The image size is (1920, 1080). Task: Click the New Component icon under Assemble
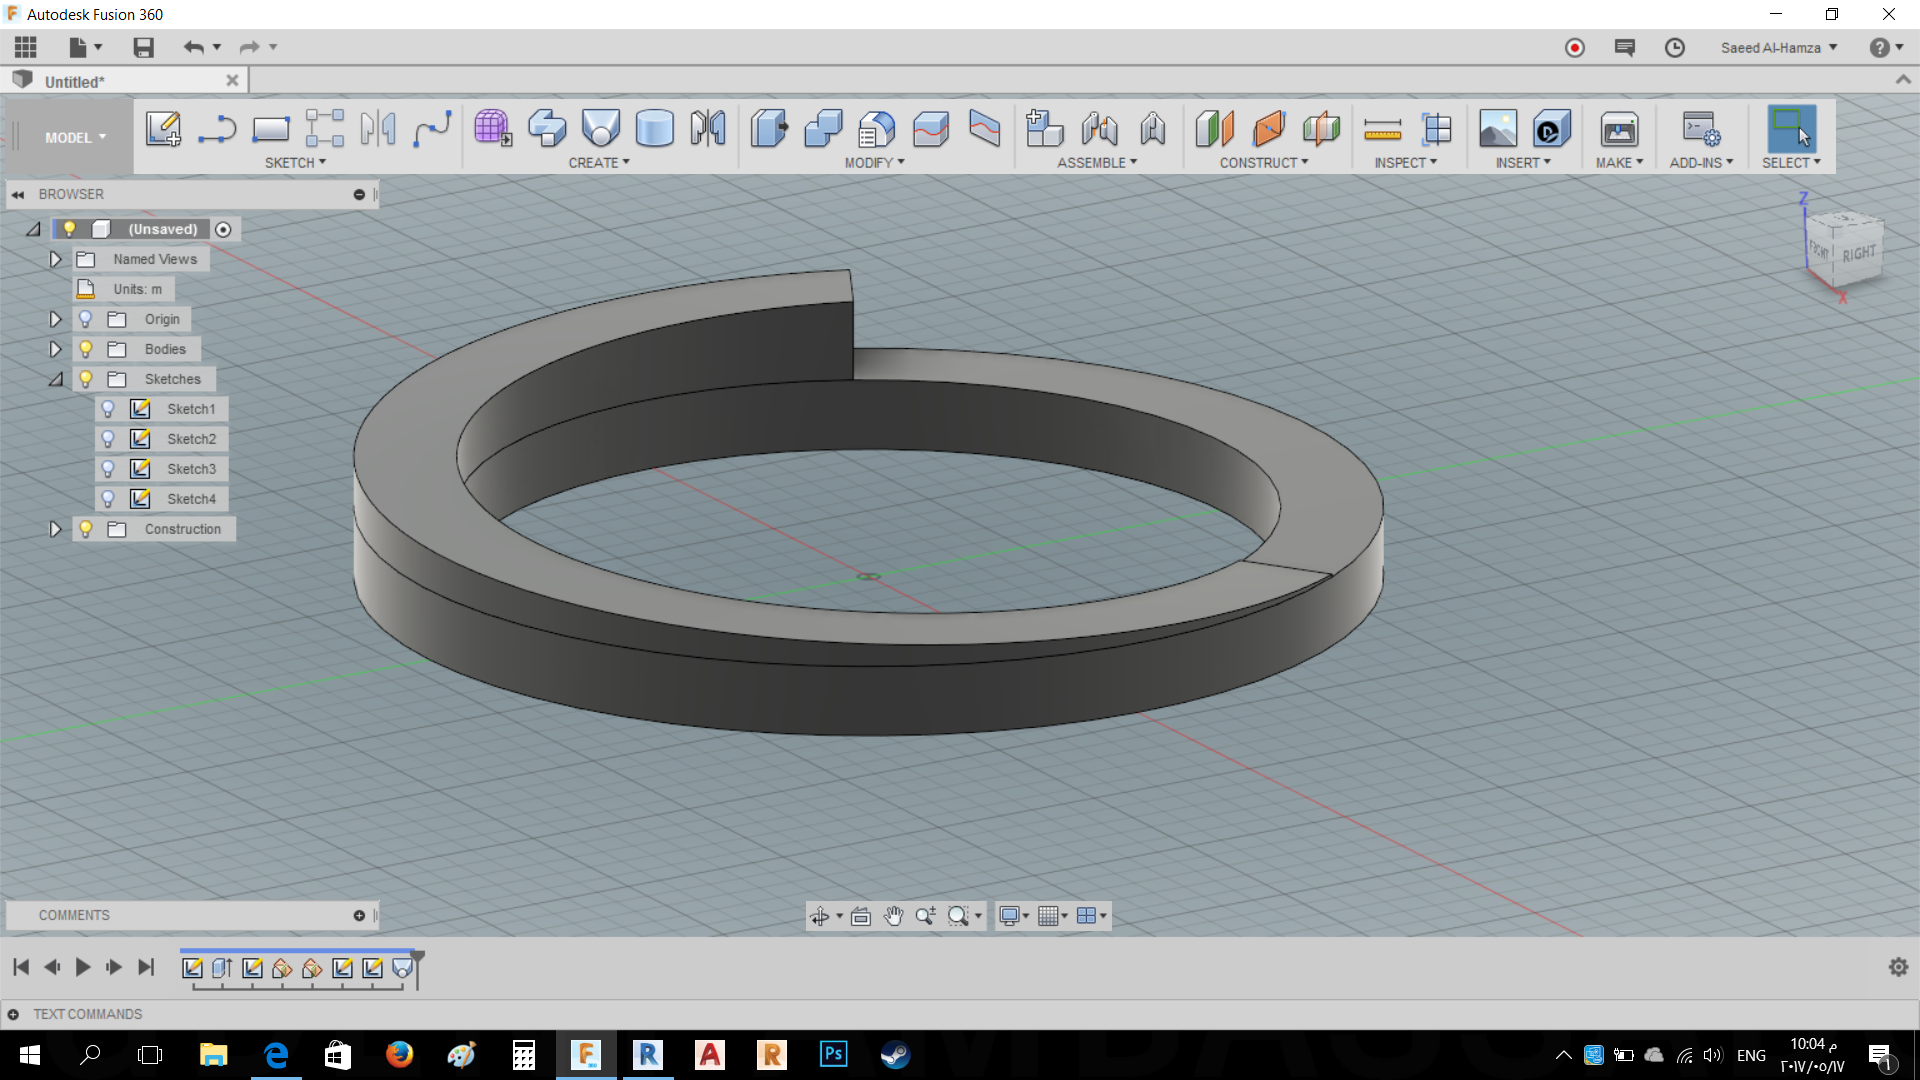[1044, 130]
